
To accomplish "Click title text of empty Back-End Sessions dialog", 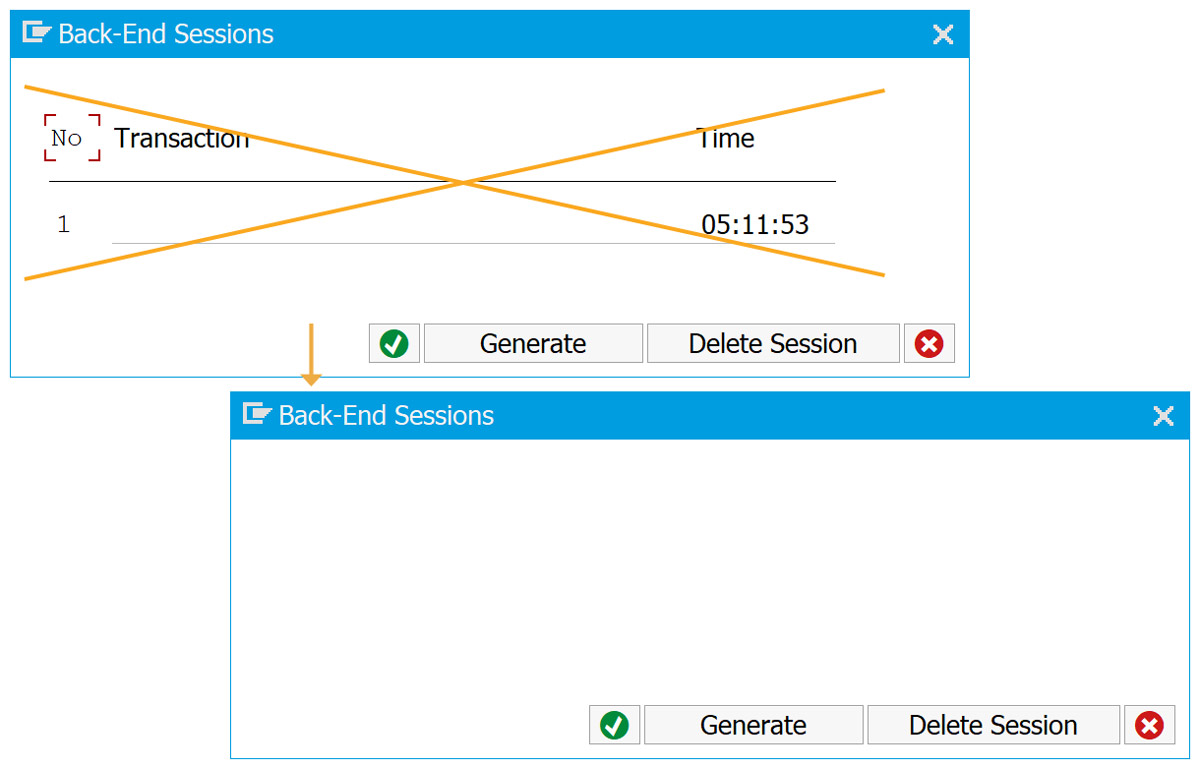I will tap(386, 415).
